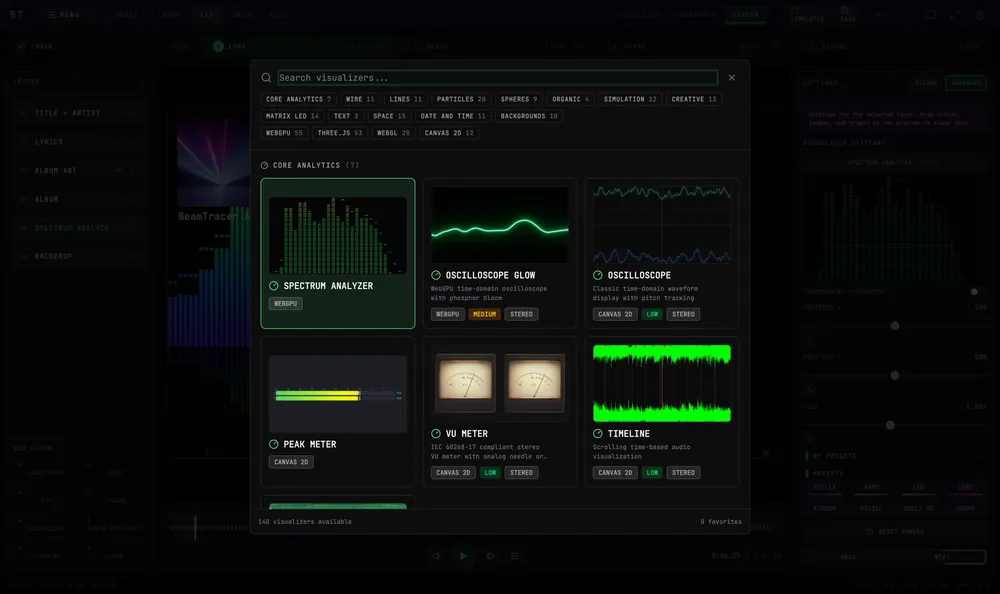This screenshot has width=1000, height=594.
Task: Select the Spectrum Analyze layer row
Action: point(78,228)
